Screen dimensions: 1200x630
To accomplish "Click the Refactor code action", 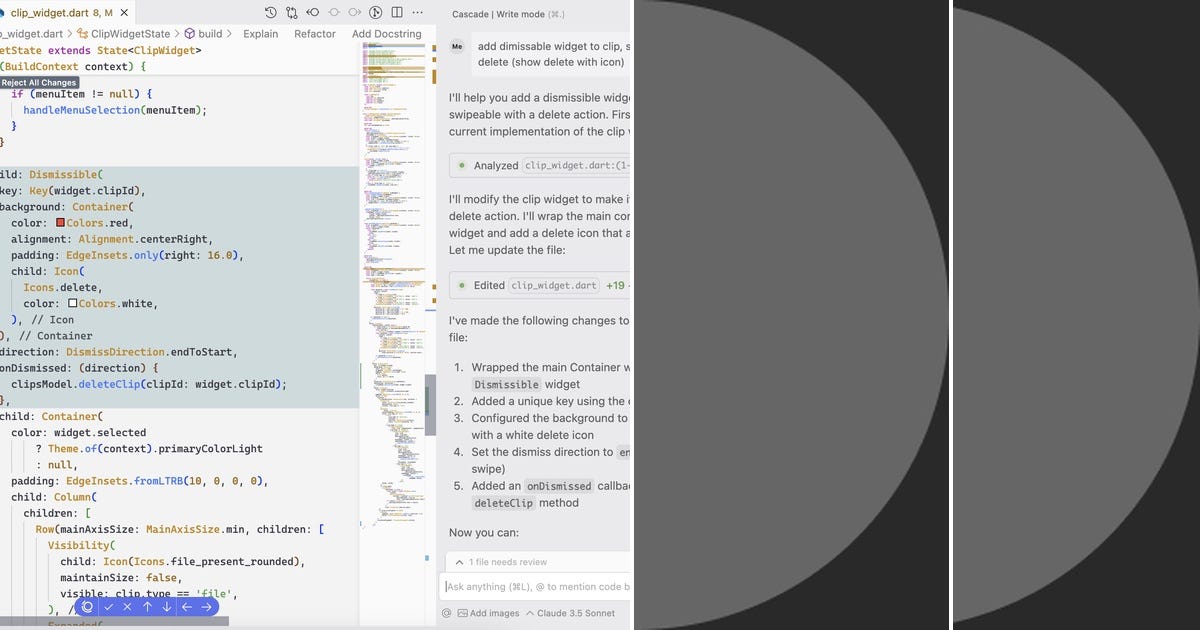I will point(314,33).
